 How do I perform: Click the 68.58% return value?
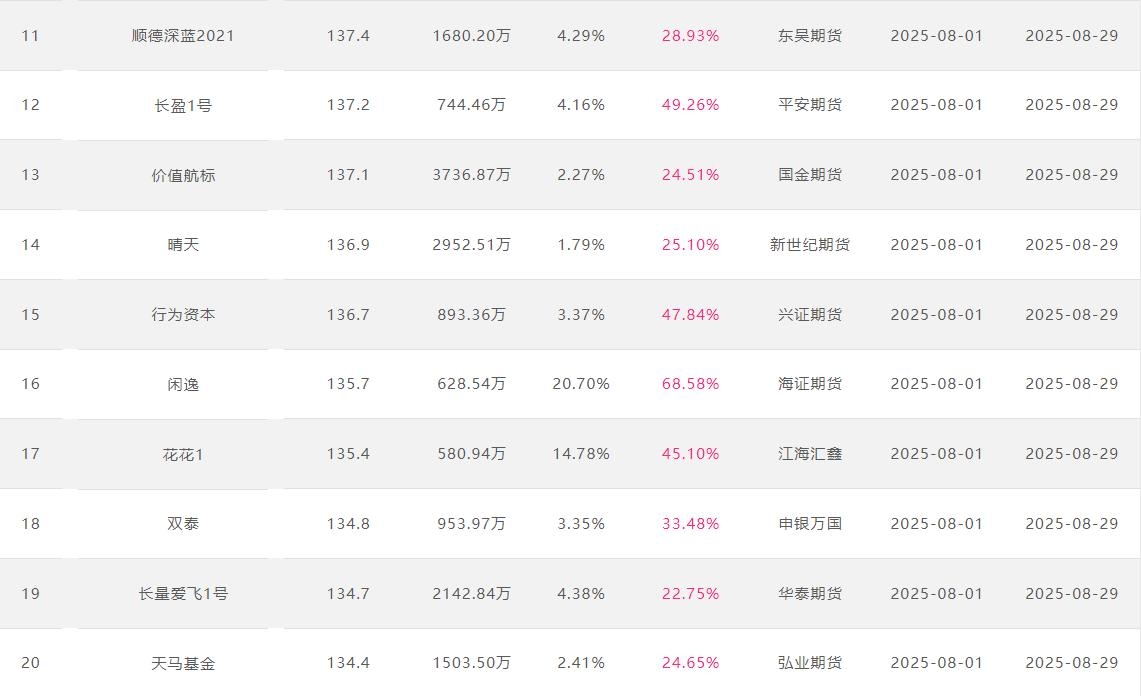[690, 384]
